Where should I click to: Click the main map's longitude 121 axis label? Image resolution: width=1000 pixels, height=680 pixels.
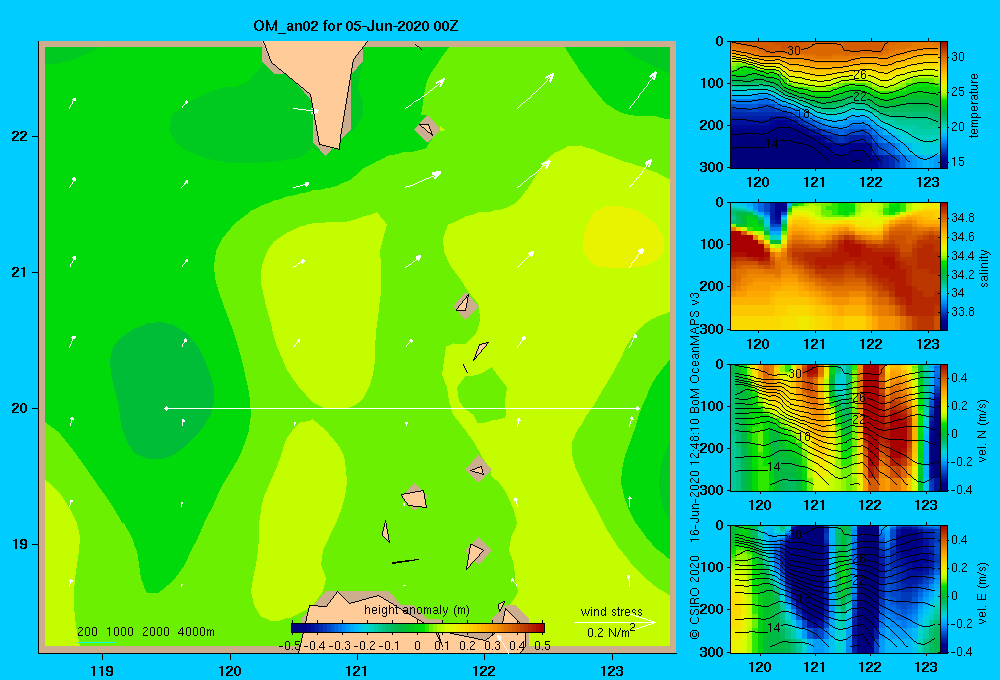coord(357,670)
